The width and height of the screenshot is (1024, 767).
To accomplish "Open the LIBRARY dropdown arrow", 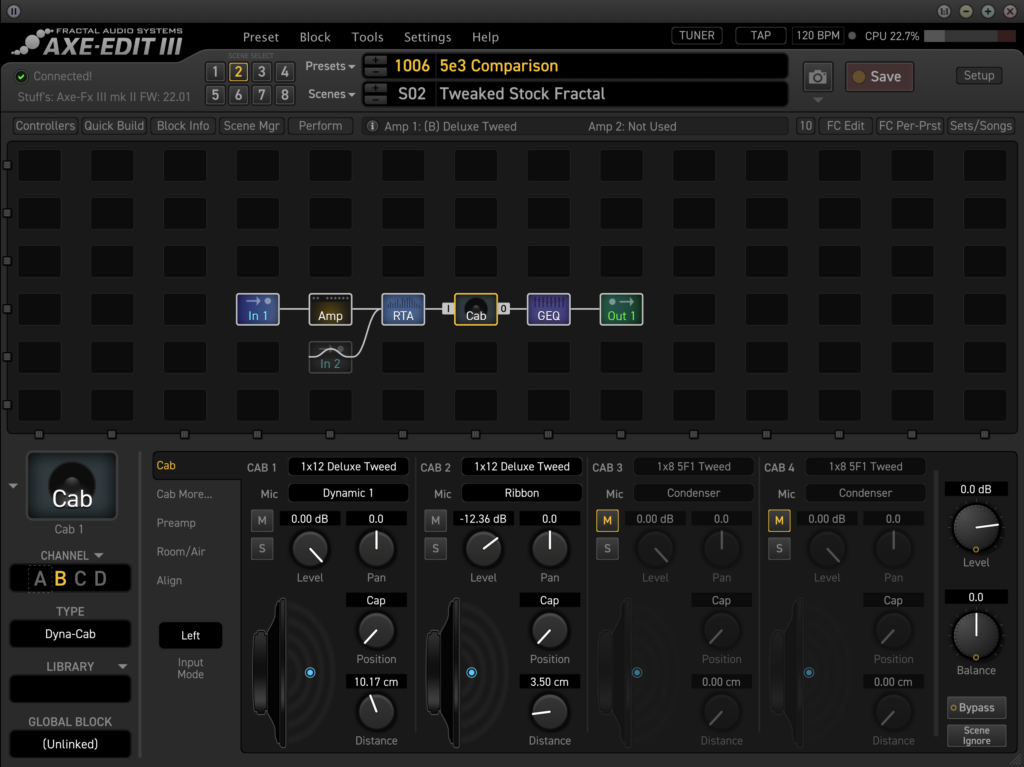I will pos(122,666).
